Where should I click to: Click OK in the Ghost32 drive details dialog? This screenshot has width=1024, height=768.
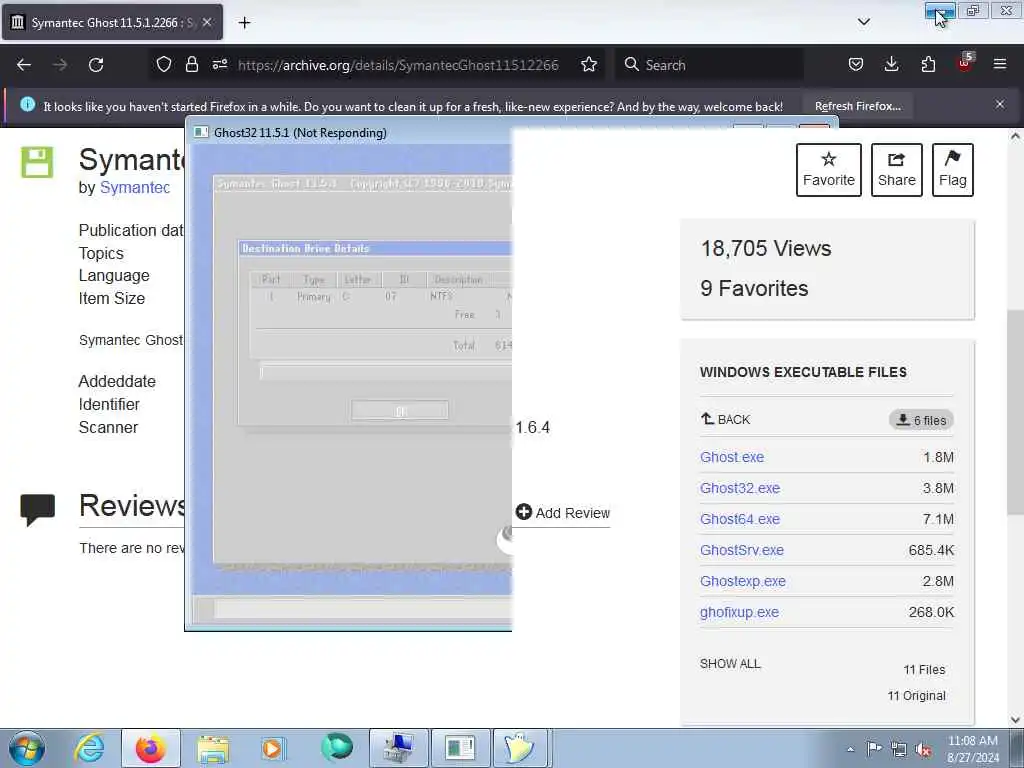tap(400, 411)
